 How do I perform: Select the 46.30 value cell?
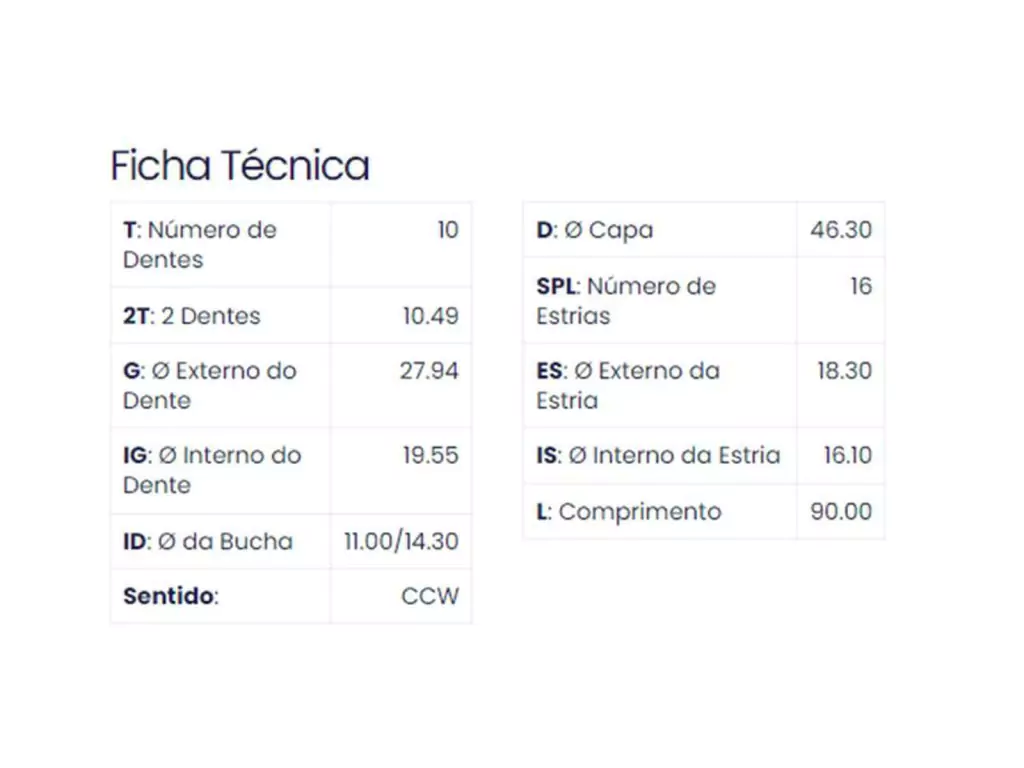(841, 230)
